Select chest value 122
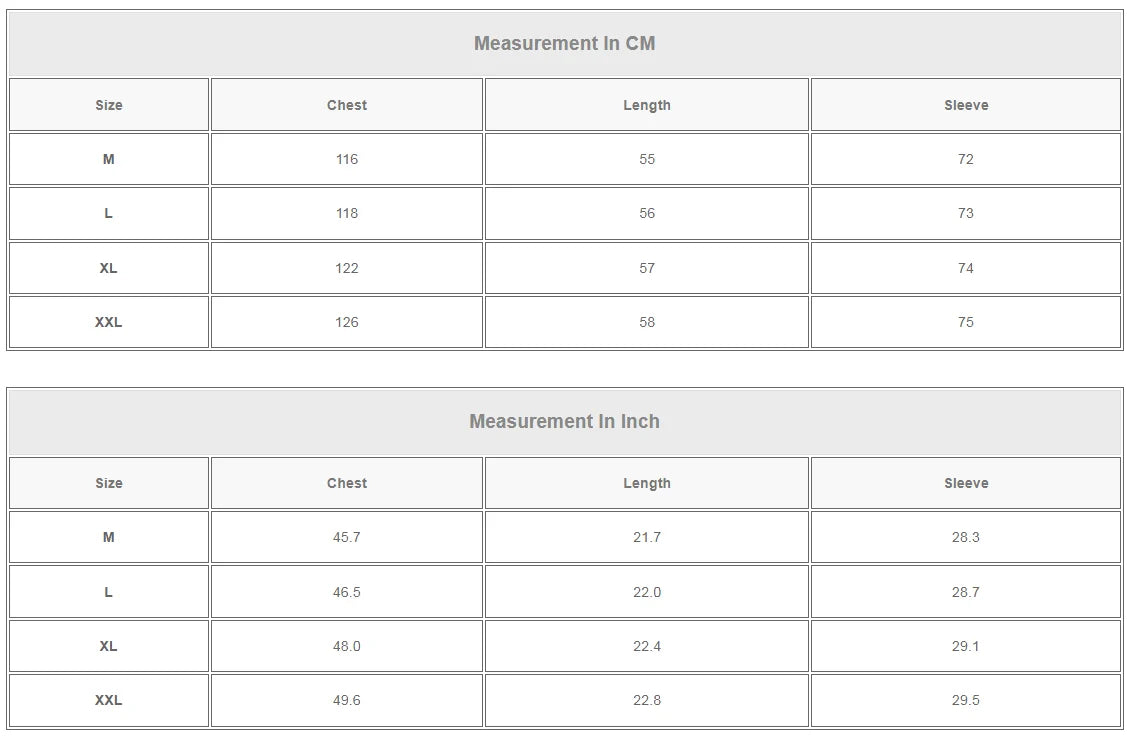Viewport: 1127px width, 737px height. click(347, 268)
